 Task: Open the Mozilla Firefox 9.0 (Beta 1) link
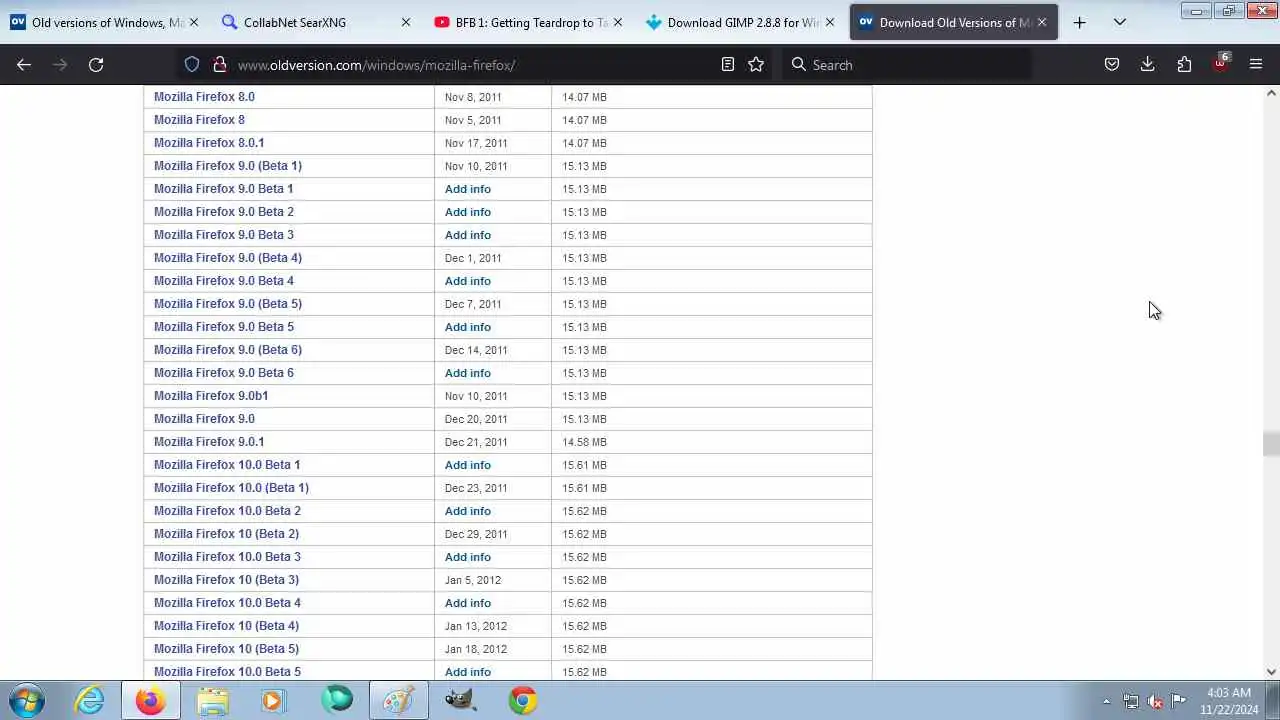(228, 166)
